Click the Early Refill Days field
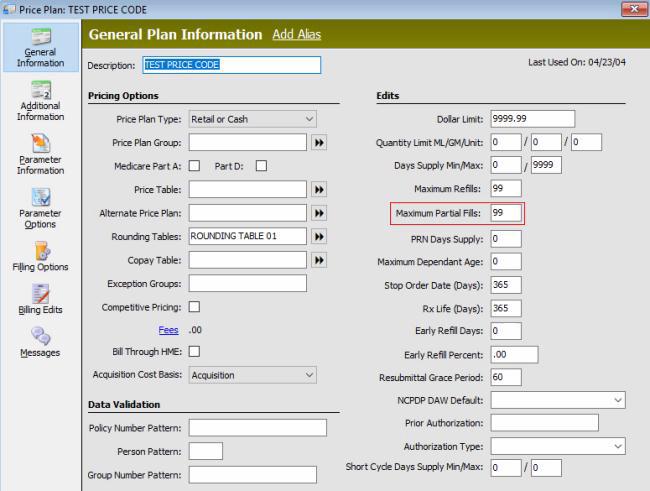Image resolution: width=650 pixels, height=491 pixels. (x=506, y=331)
